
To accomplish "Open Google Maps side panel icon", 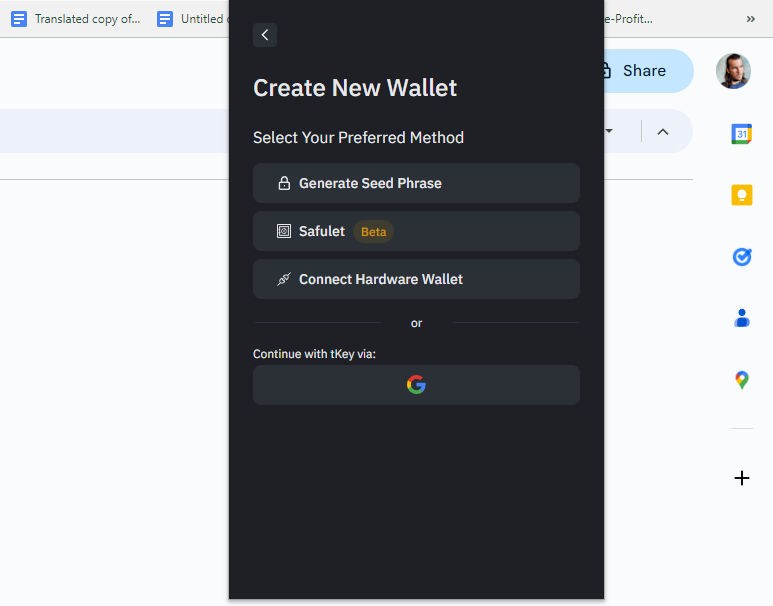I will coord(741,380).
